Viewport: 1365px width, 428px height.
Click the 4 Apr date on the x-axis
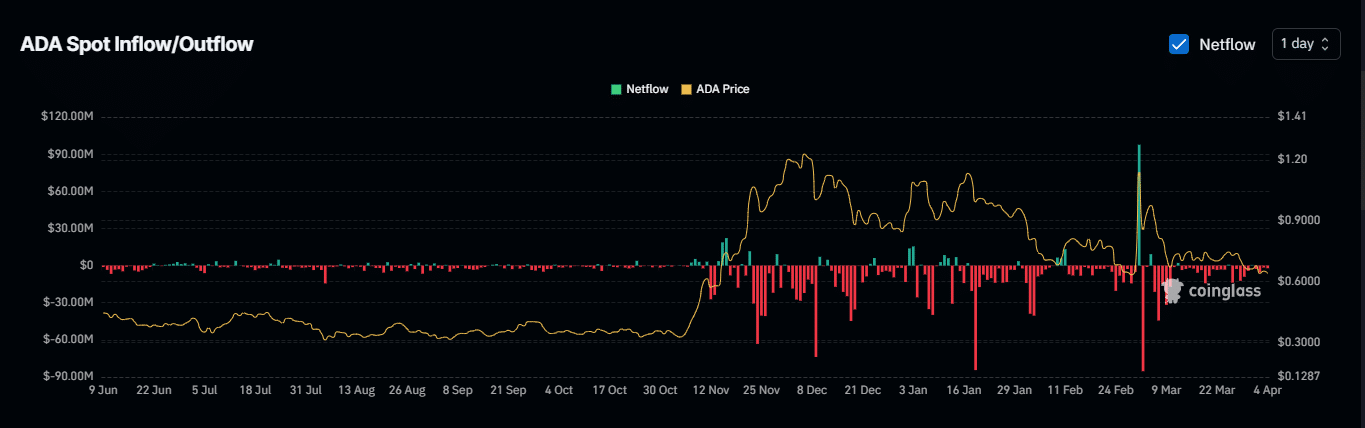[1267, 390]
